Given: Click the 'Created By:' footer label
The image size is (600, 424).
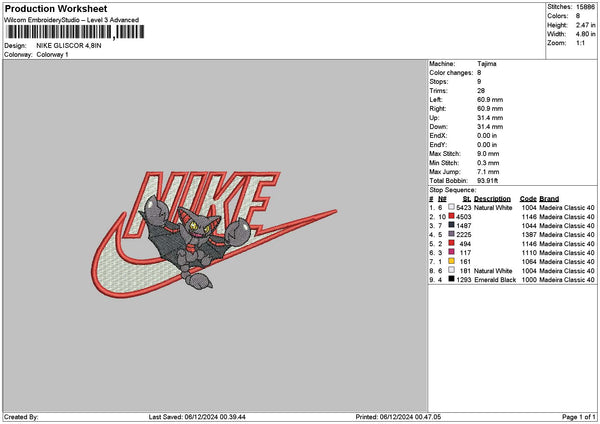Looking at the screenshot, I should click(21, 417).
